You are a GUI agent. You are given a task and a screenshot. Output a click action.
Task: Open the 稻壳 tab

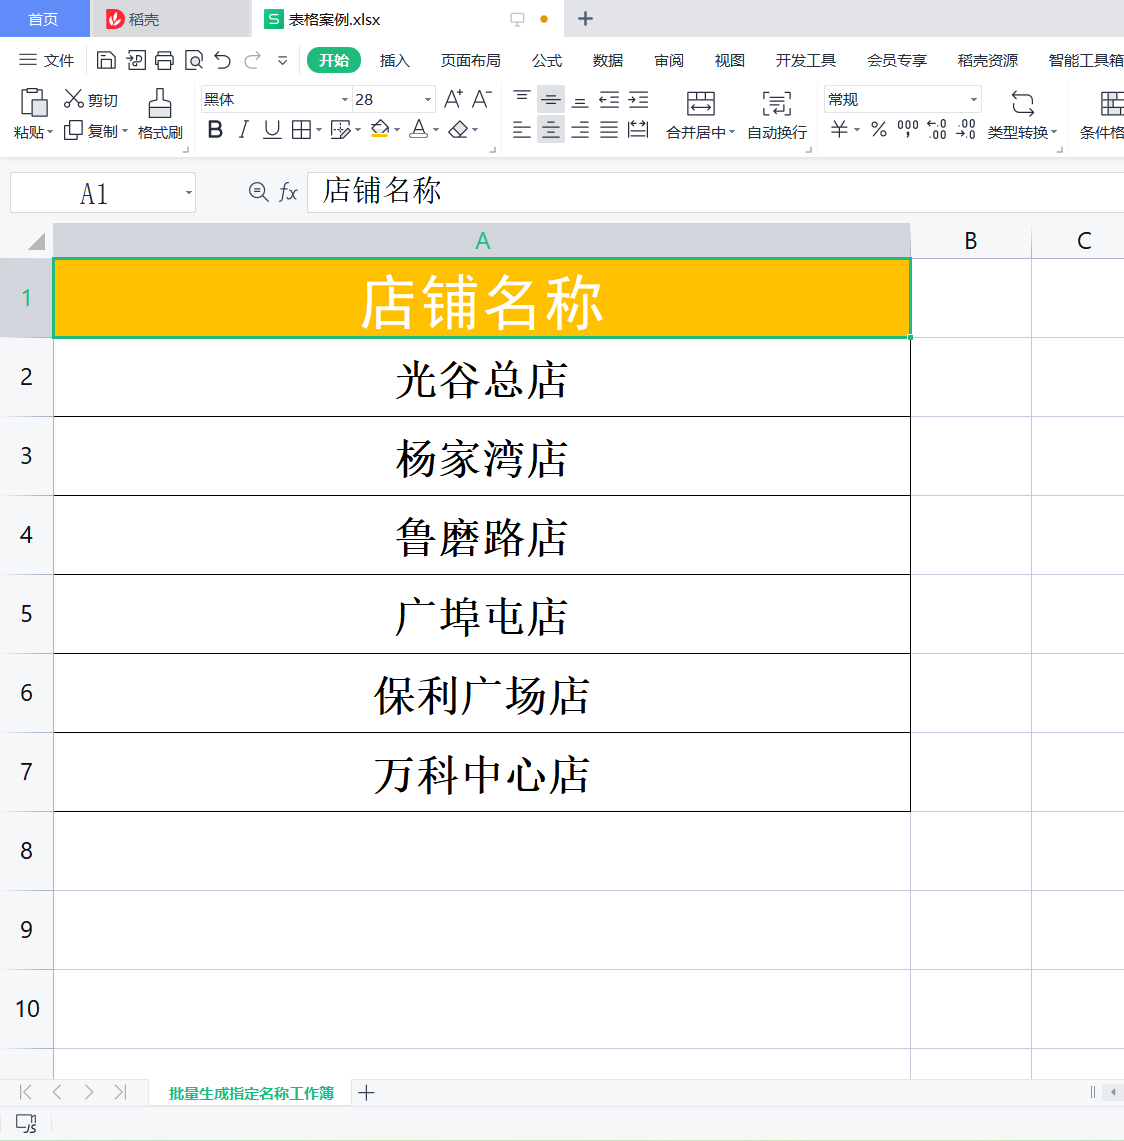tap(170, 19)
